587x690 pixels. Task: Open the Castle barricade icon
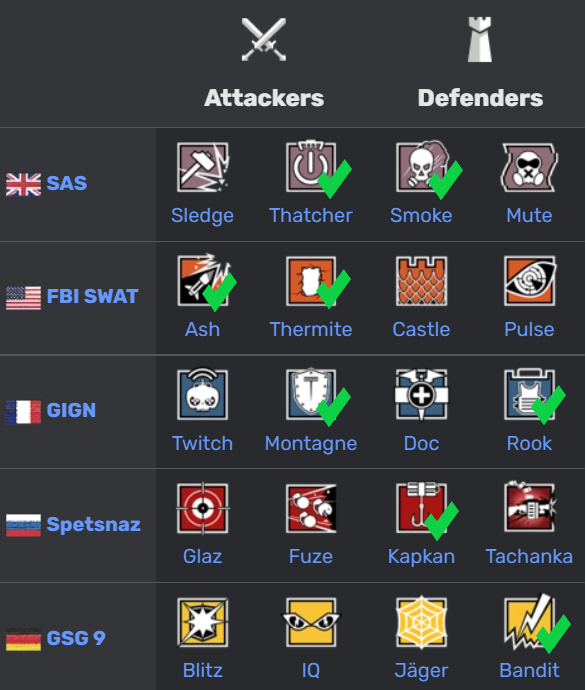pos(422,281)
